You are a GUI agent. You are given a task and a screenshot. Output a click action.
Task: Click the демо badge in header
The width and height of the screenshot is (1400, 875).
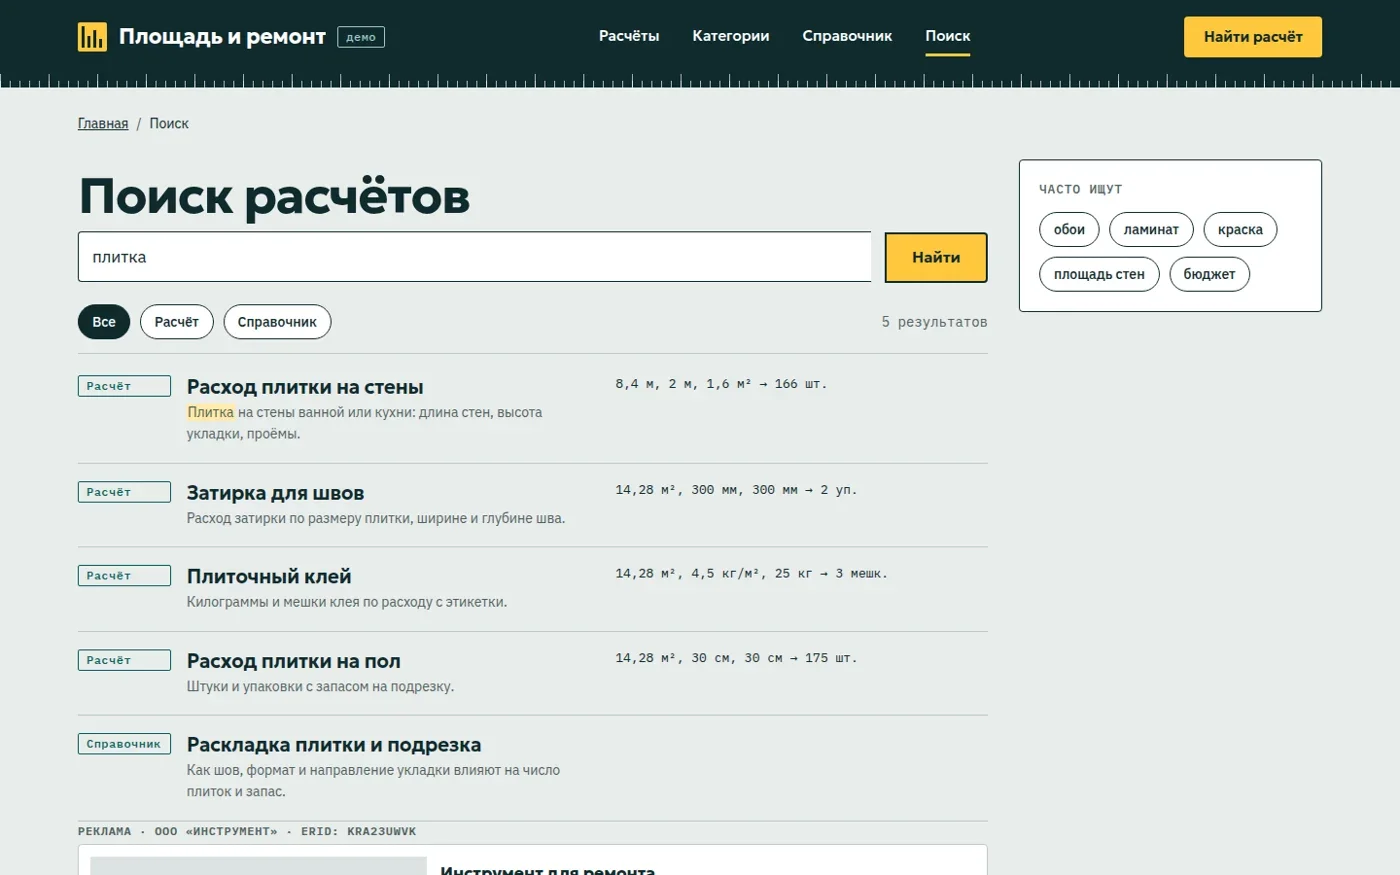[x=361, y=37]
